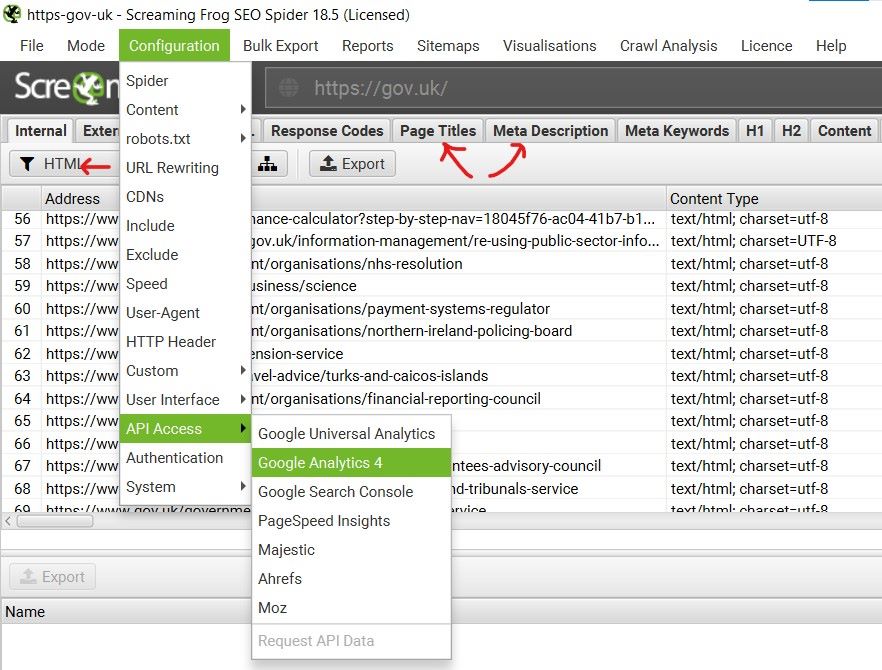Click the frog icon in the title bar
Image resolution: width=882 pixels, height=670 pixels.
point(12,14)
